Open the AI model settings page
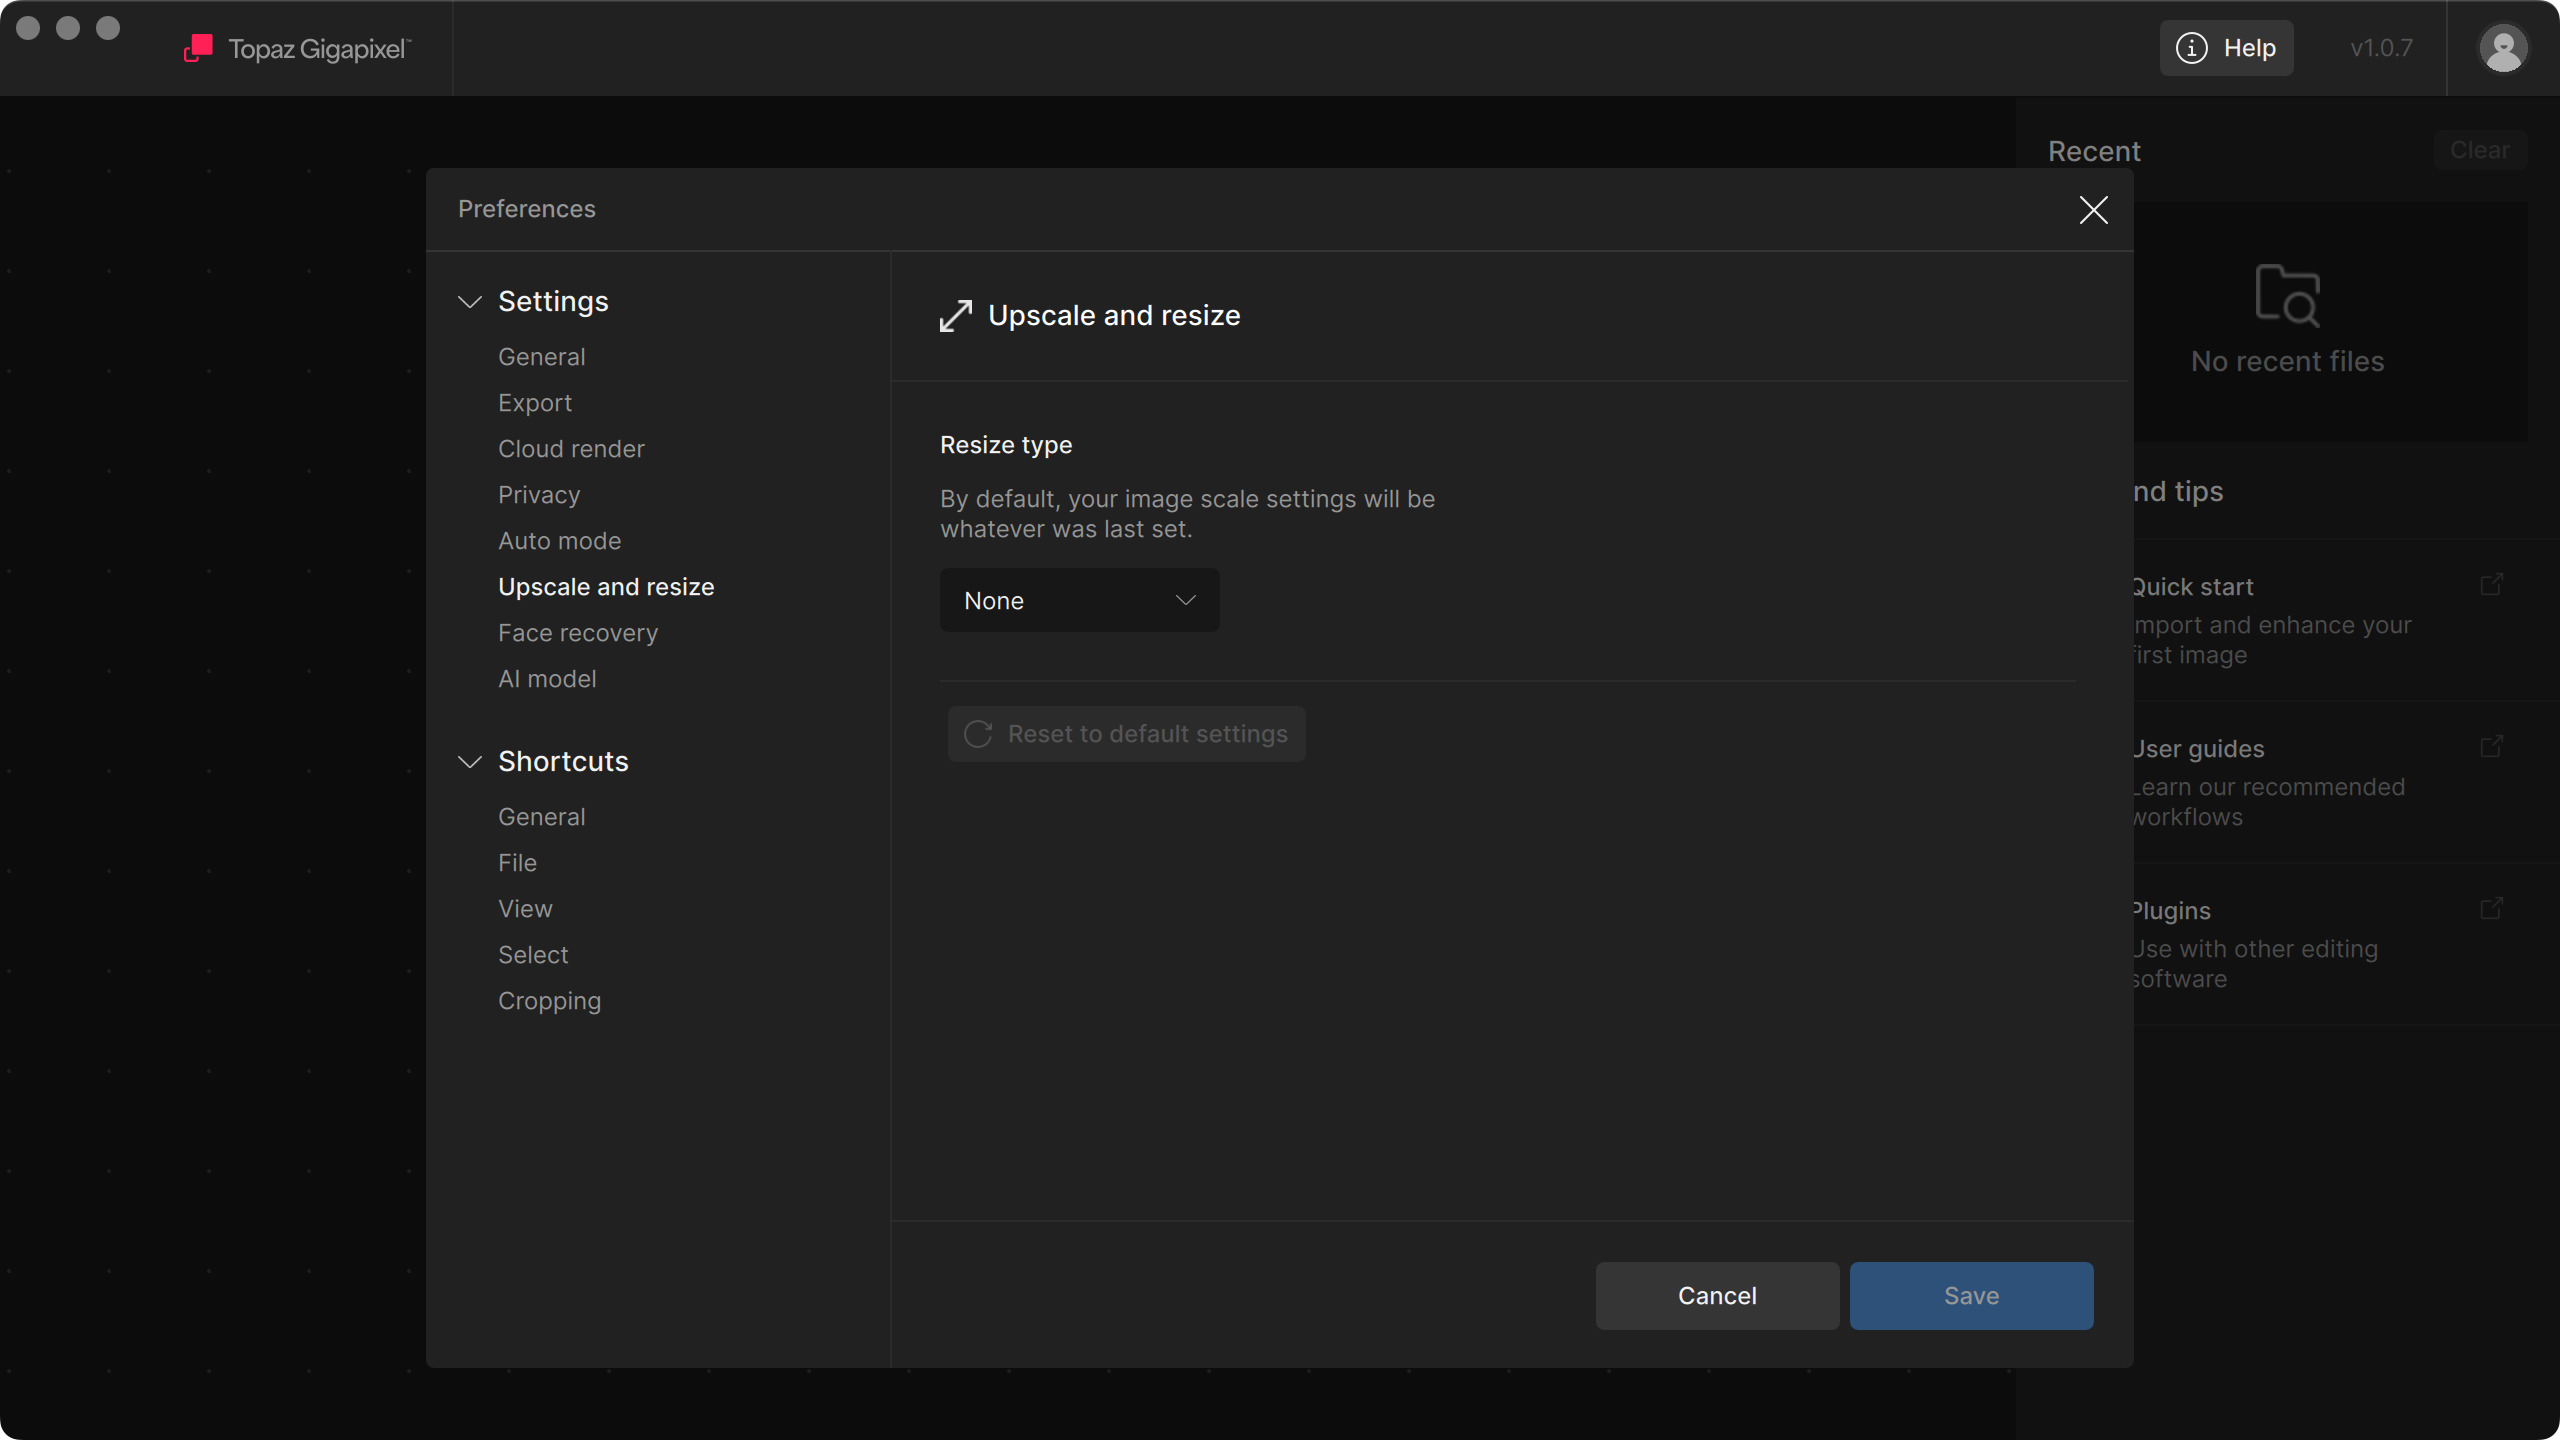Image resolution: width=2560 pixels, height=1440 pixels. click(547, 679)
